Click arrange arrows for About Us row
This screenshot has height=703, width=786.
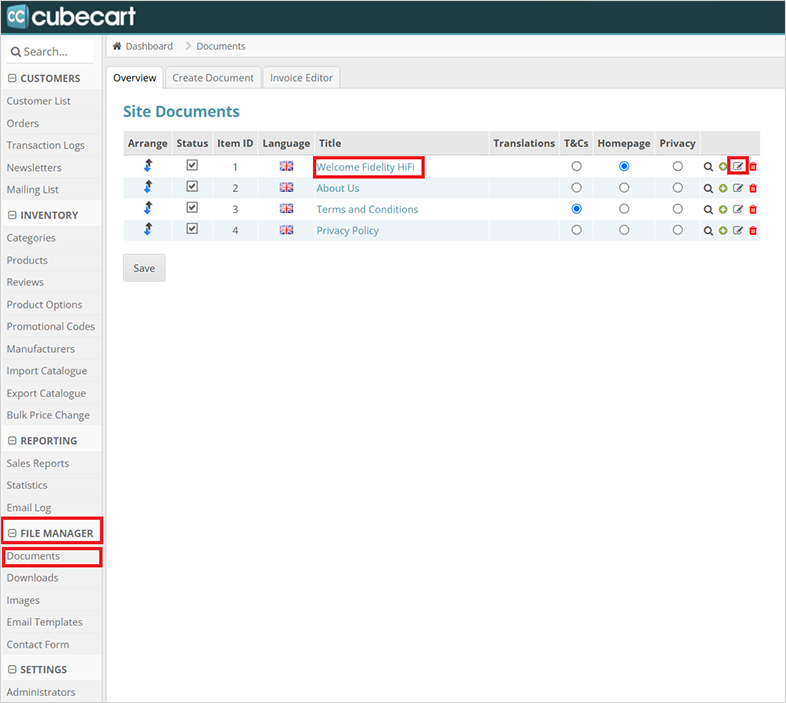pyautogui.click(x=148, y=187)
